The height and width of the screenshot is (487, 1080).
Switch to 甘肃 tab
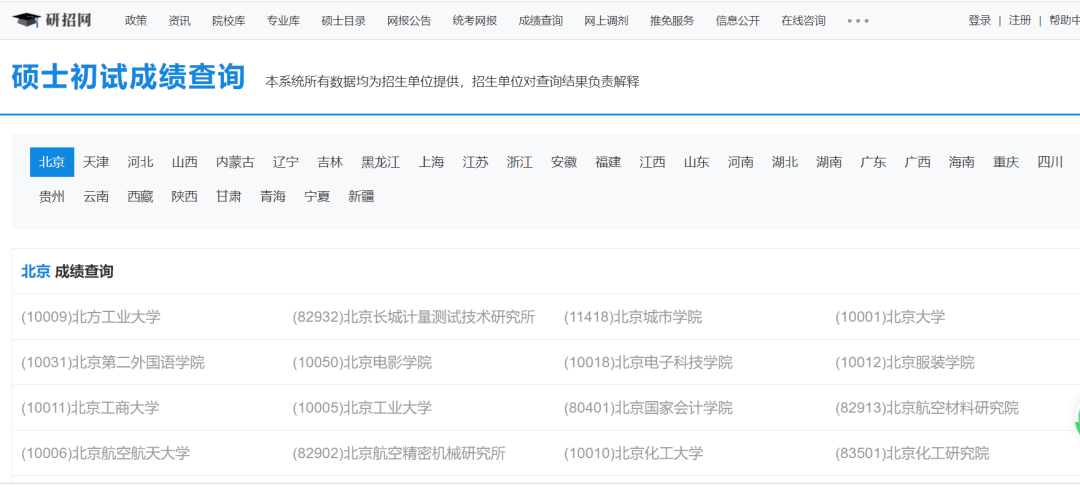click(229, 196)
